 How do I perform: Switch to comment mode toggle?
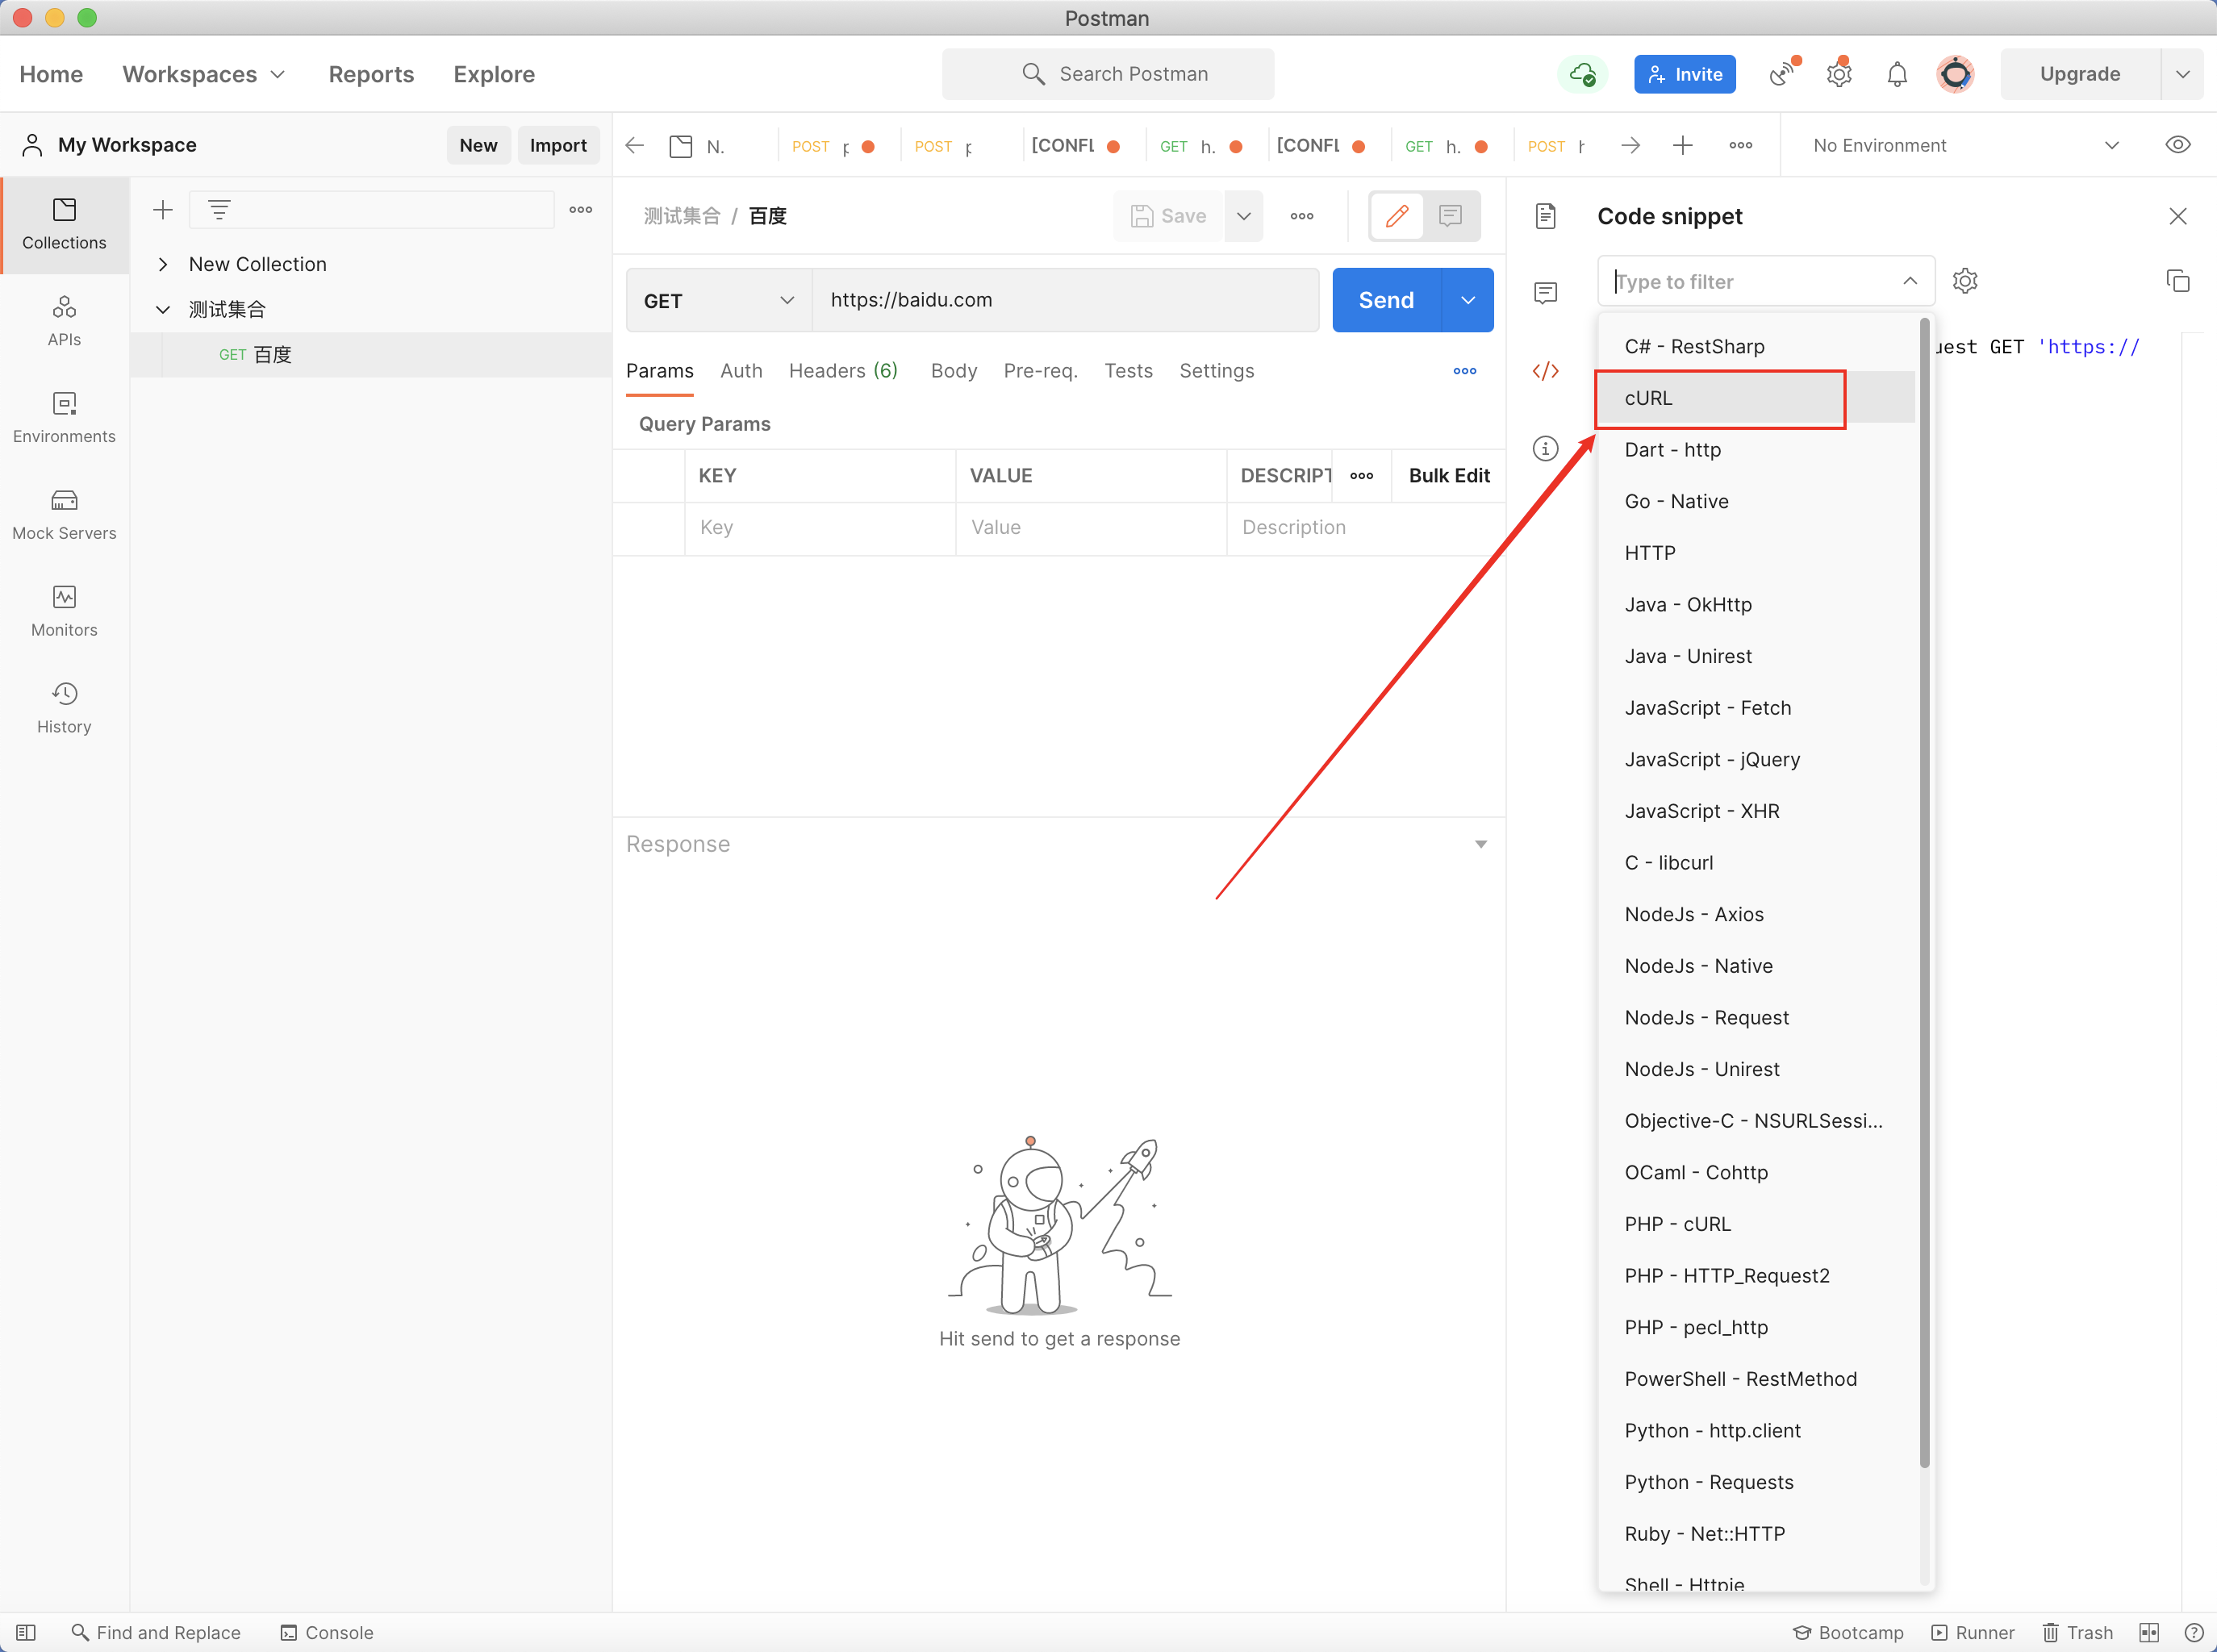(x=1450, y=216)
